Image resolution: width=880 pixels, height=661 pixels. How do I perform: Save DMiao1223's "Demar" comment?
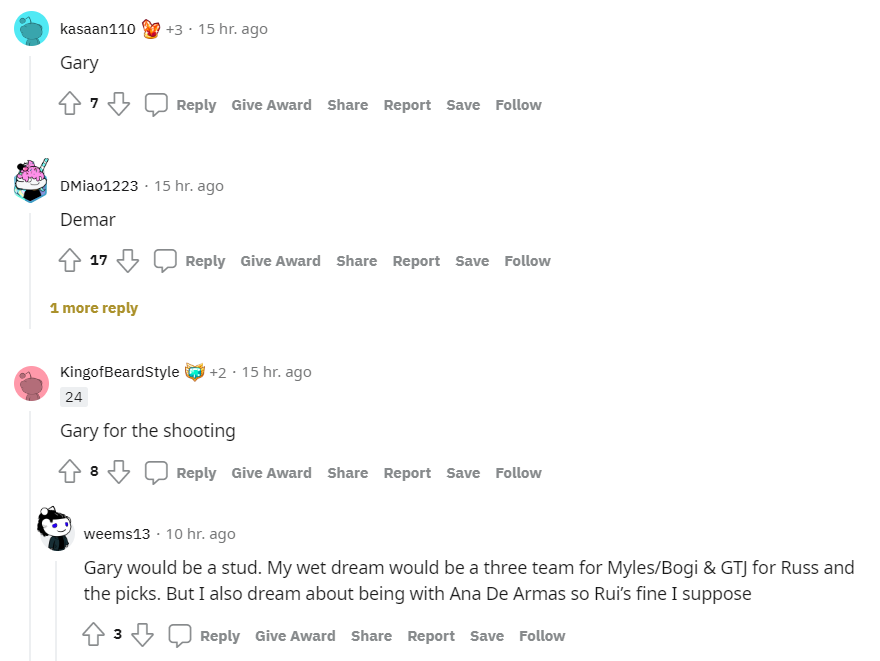coord(472,261)
